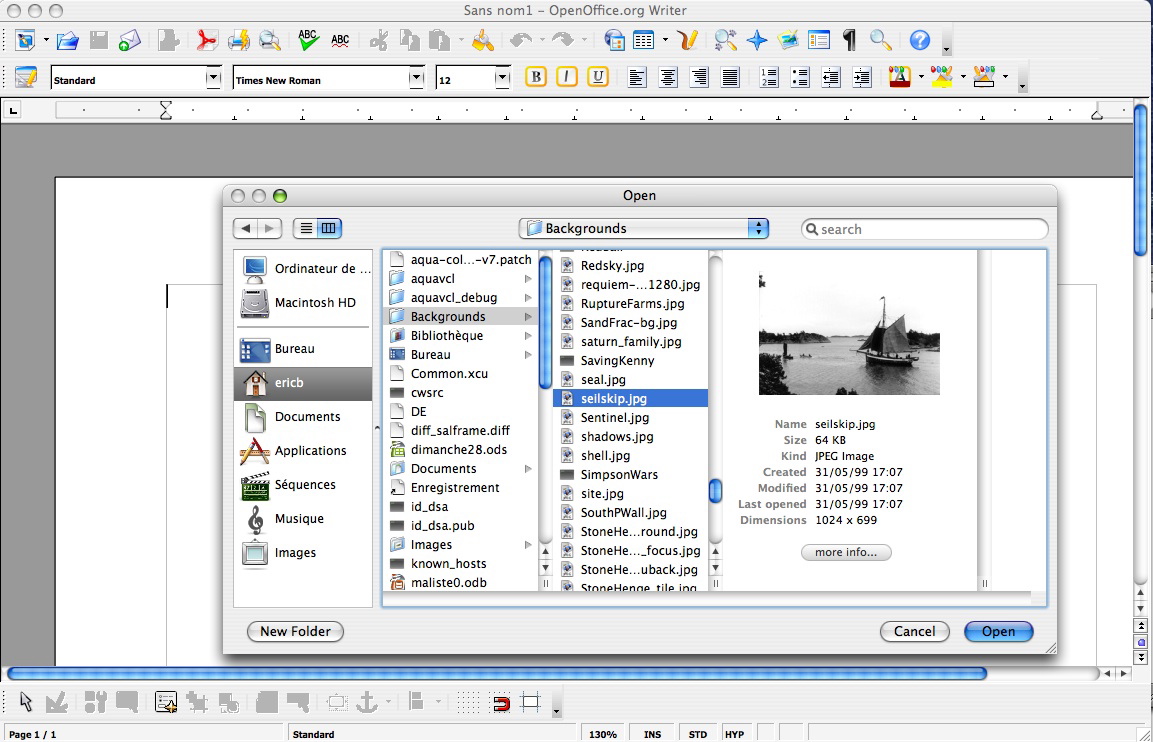Toggle Bold formatting
The image size is (1153, 742).
coord(536,76)
